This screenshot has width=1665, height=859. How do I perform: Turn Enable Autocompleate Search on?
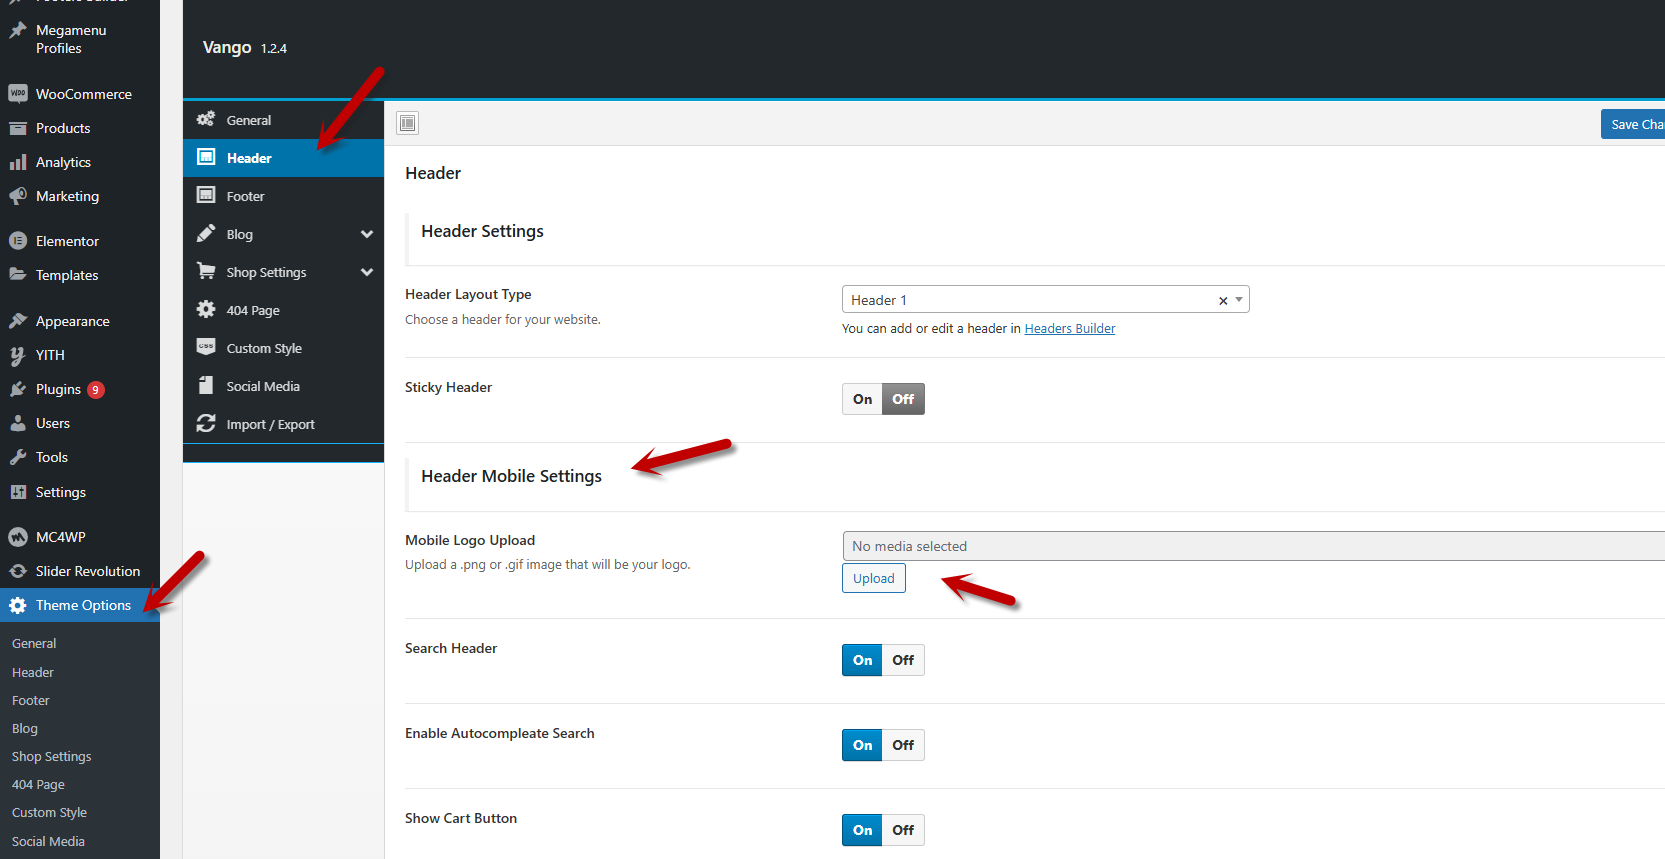point(862,745)
